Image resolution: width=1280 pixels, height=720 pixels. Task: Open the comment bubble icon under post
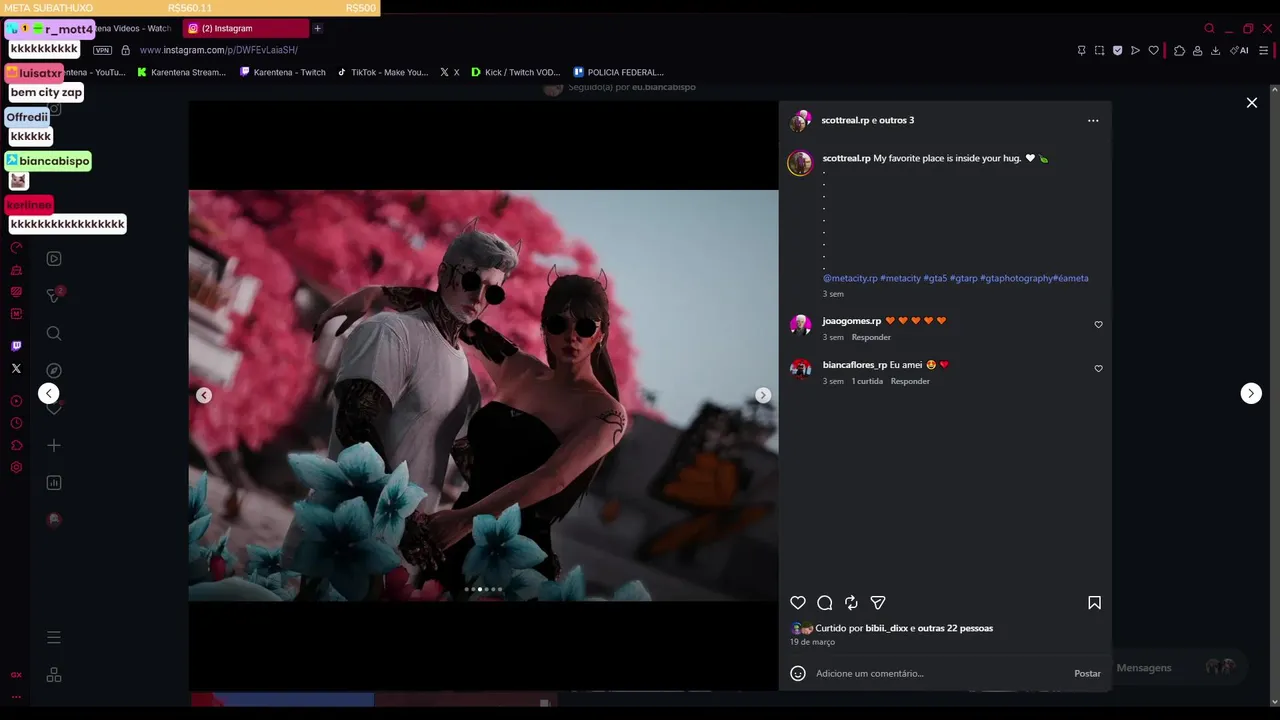(825, 603)
